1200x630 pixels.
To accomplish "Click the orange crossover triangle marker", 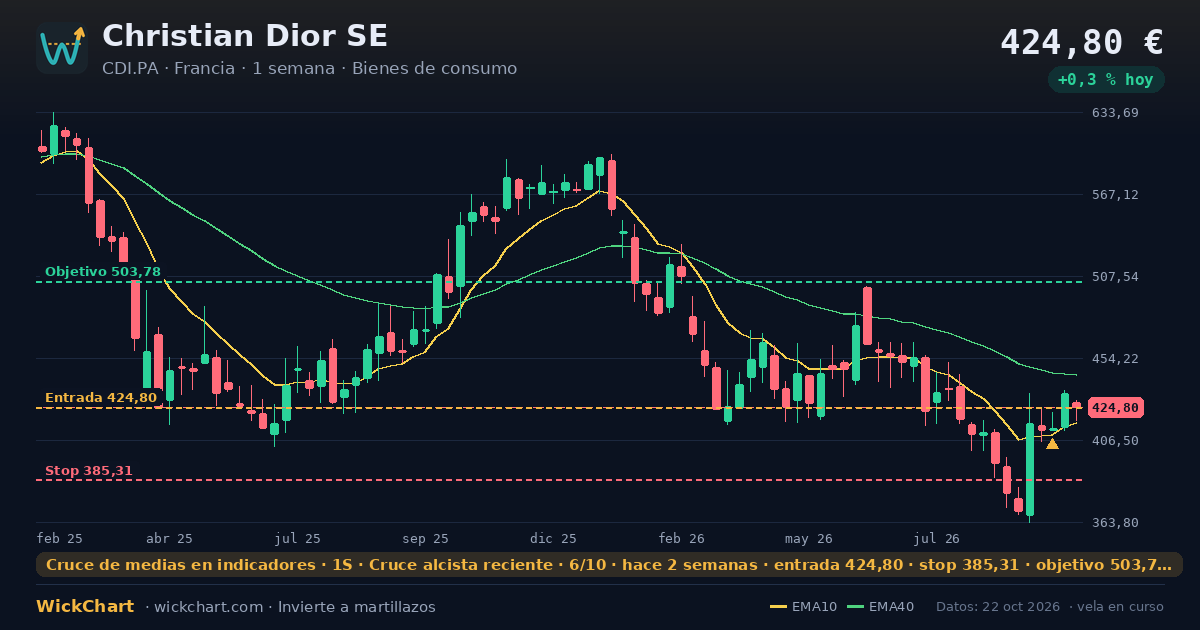I will pyautogui.click(x=1052, y=444).
